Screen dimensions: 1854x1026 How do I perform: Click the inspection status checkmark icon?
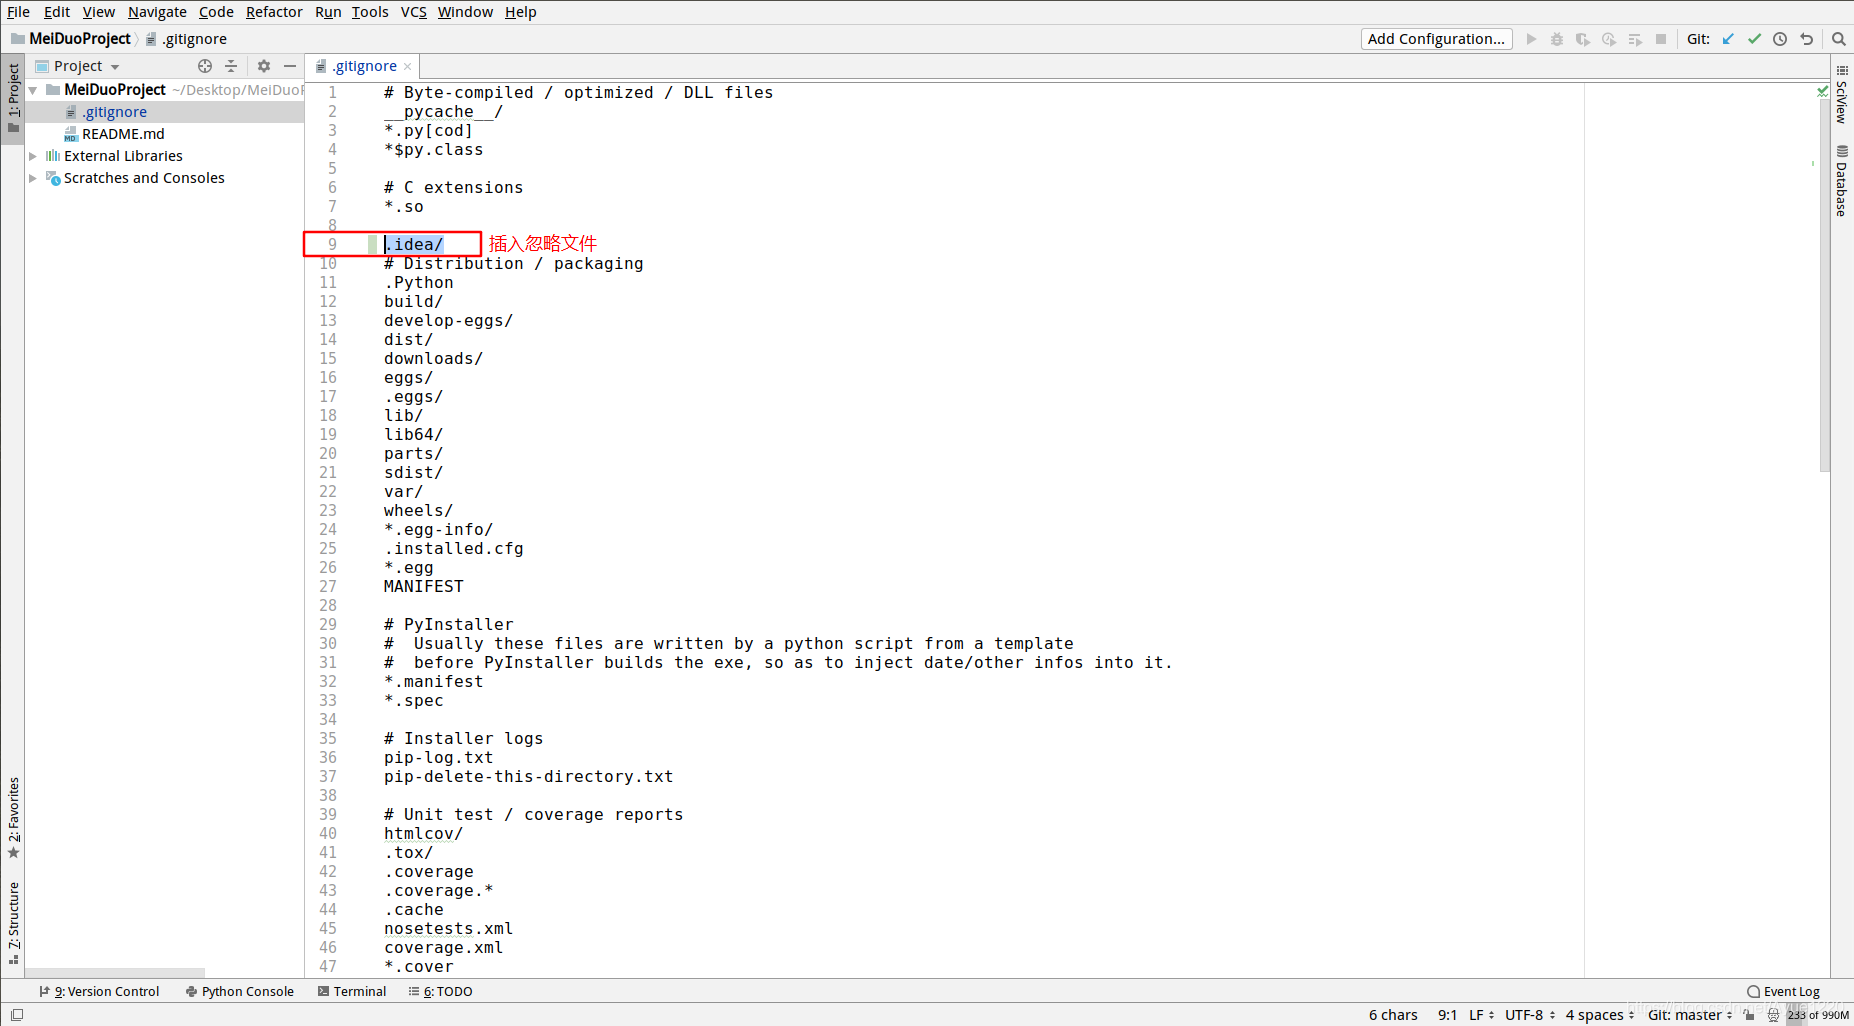click(x=1822, y=91)
